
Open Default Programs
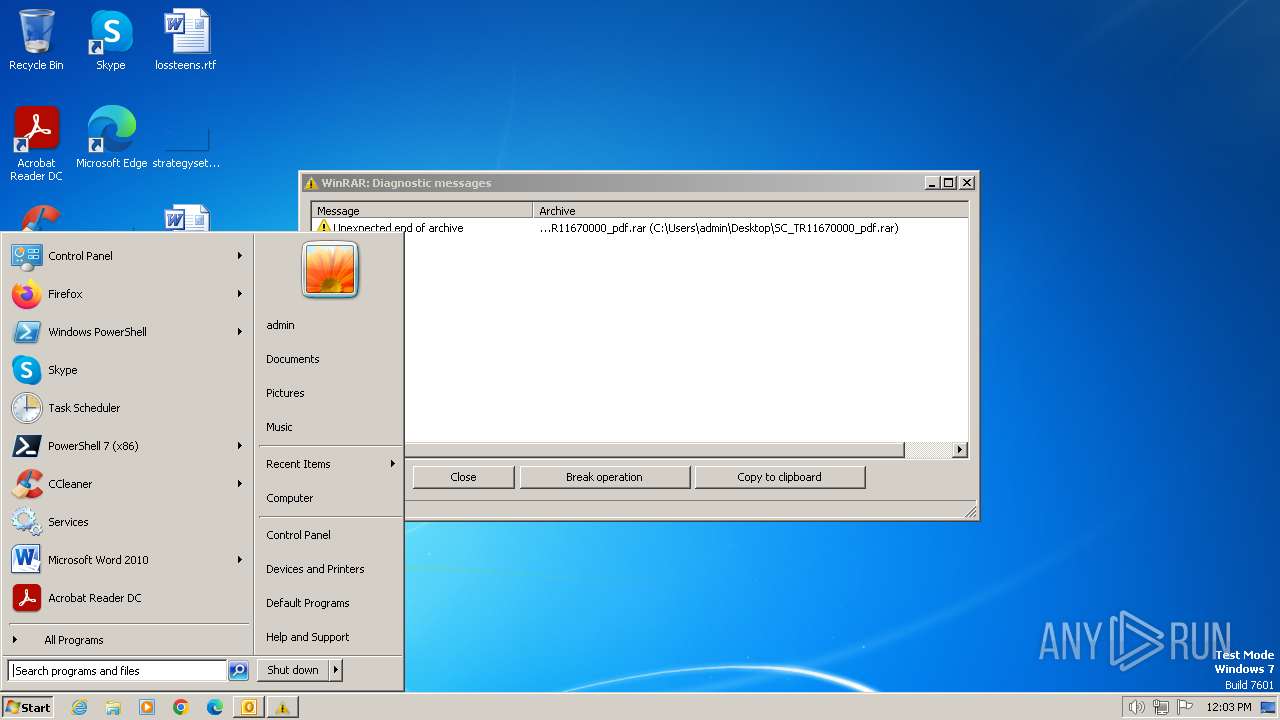pyautogui.click(x=308, y=603)
